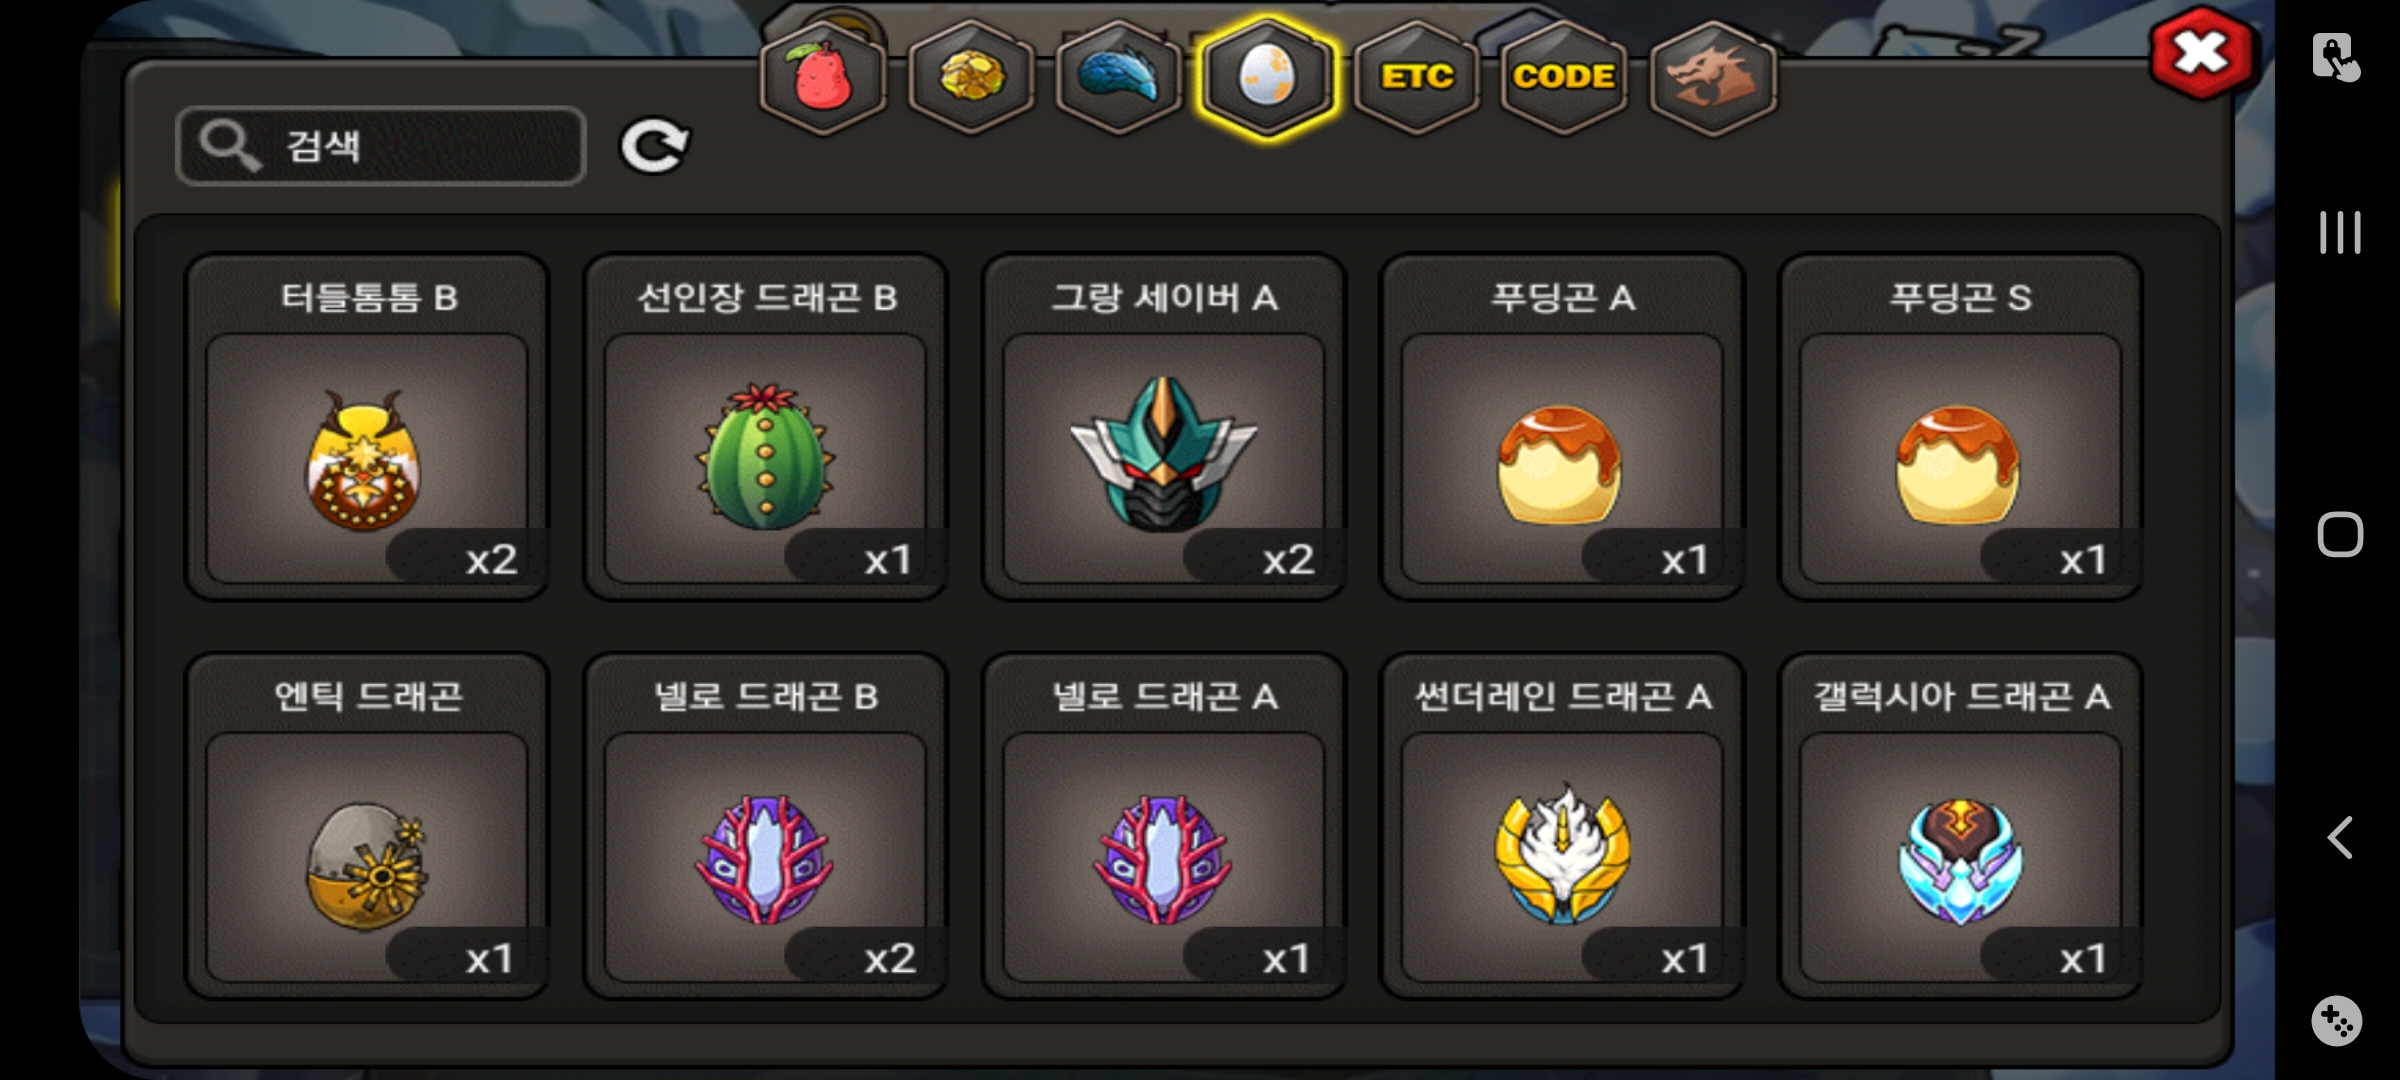Open the ETC items tab
Screen dimensions: 2400x1080
point(1416,77)
